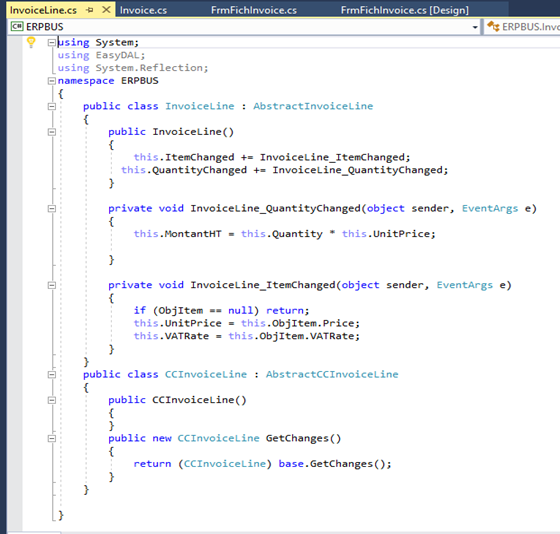Screen dimensions: 560x534
Task: Click the C# project icon beside ERPBUS
Action: [x=17, y=26]
